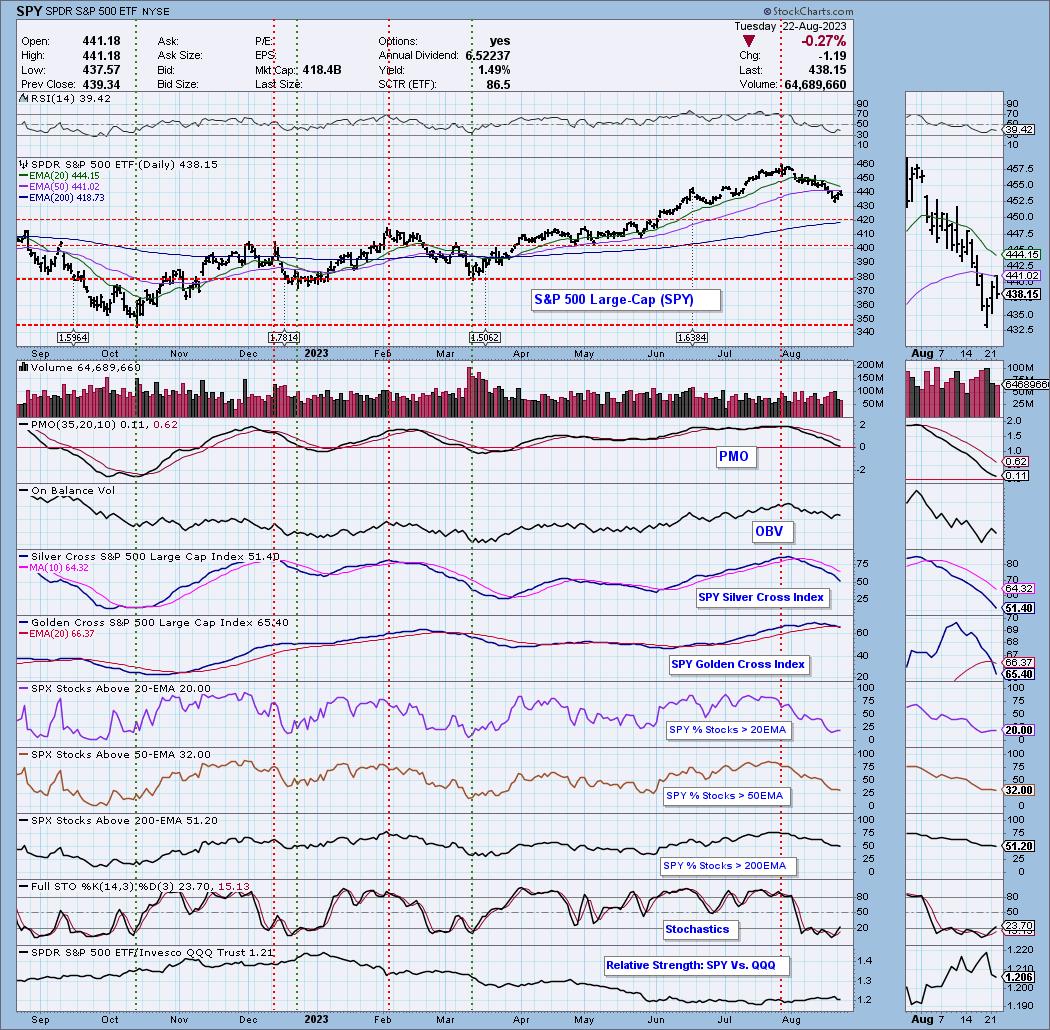Click the NYSE exchange label

point(155,11)
